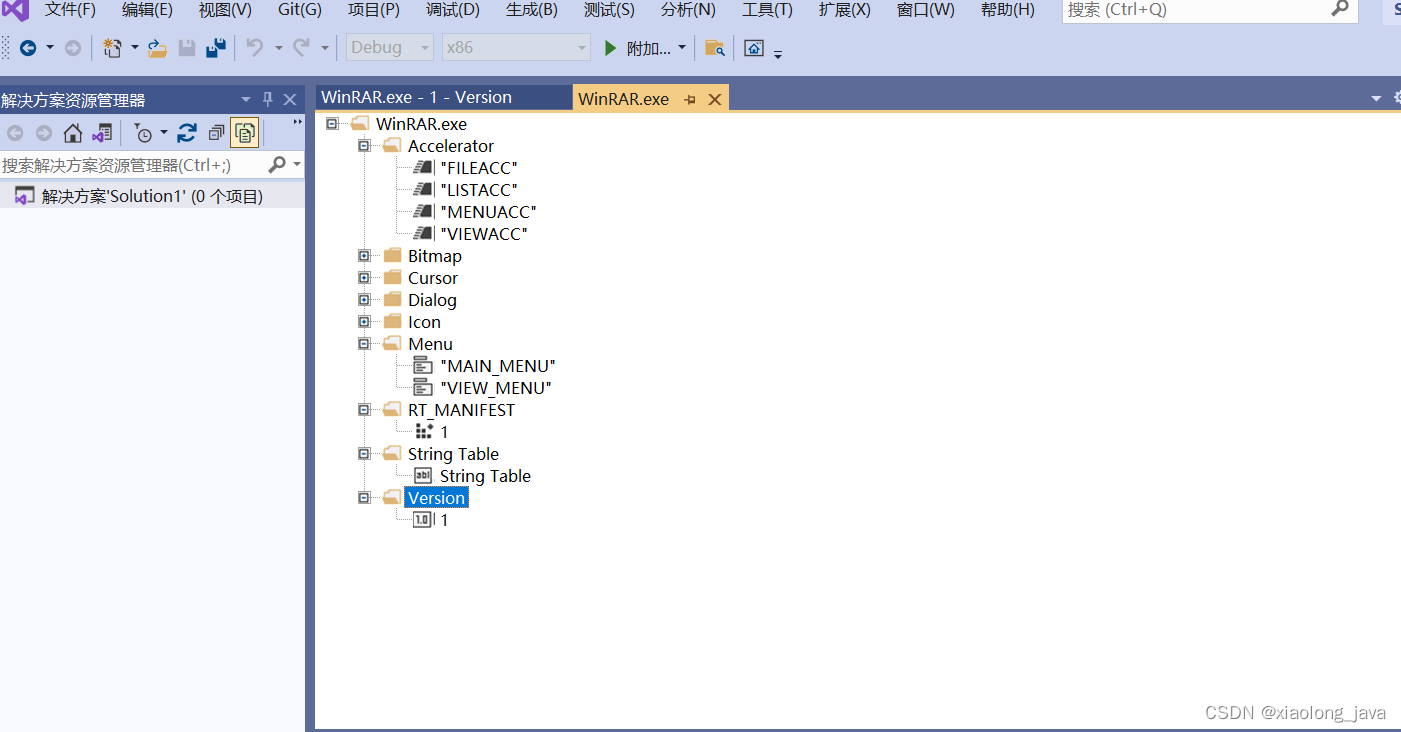Open the 文件(F) menu

coord(70,10)
